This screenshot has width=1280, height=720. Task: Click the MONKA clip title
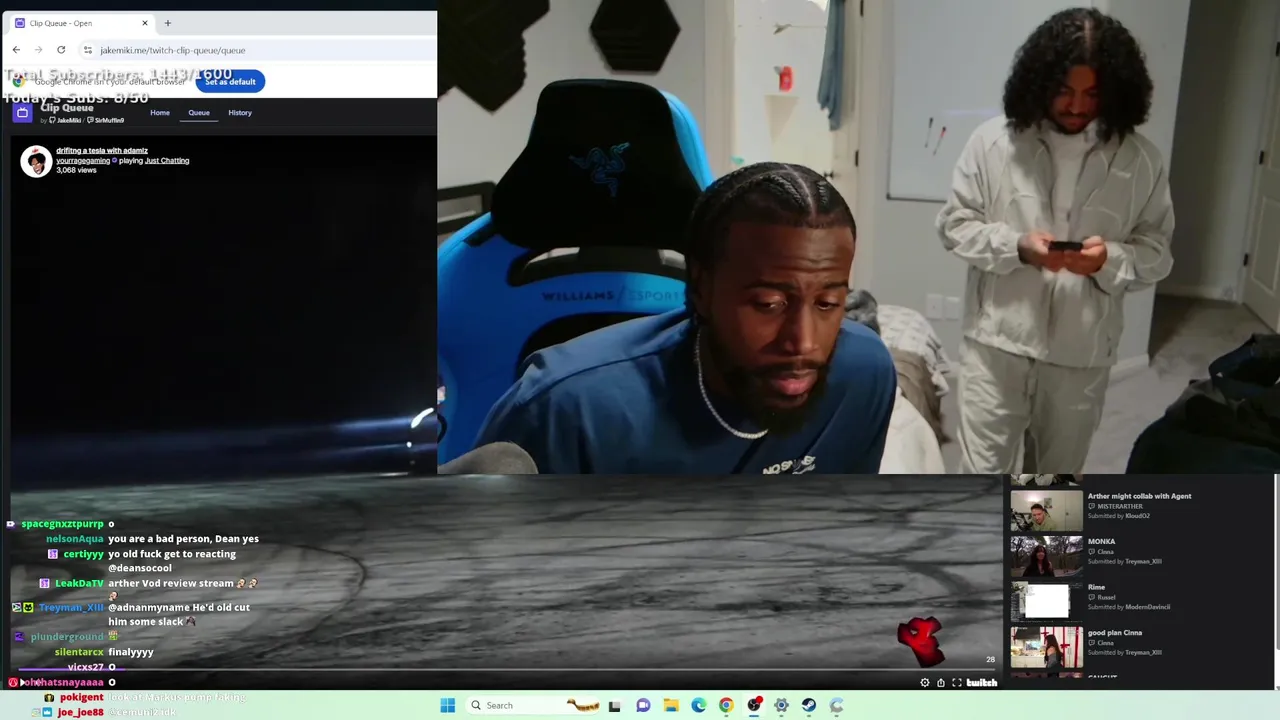pos(1101,542)
